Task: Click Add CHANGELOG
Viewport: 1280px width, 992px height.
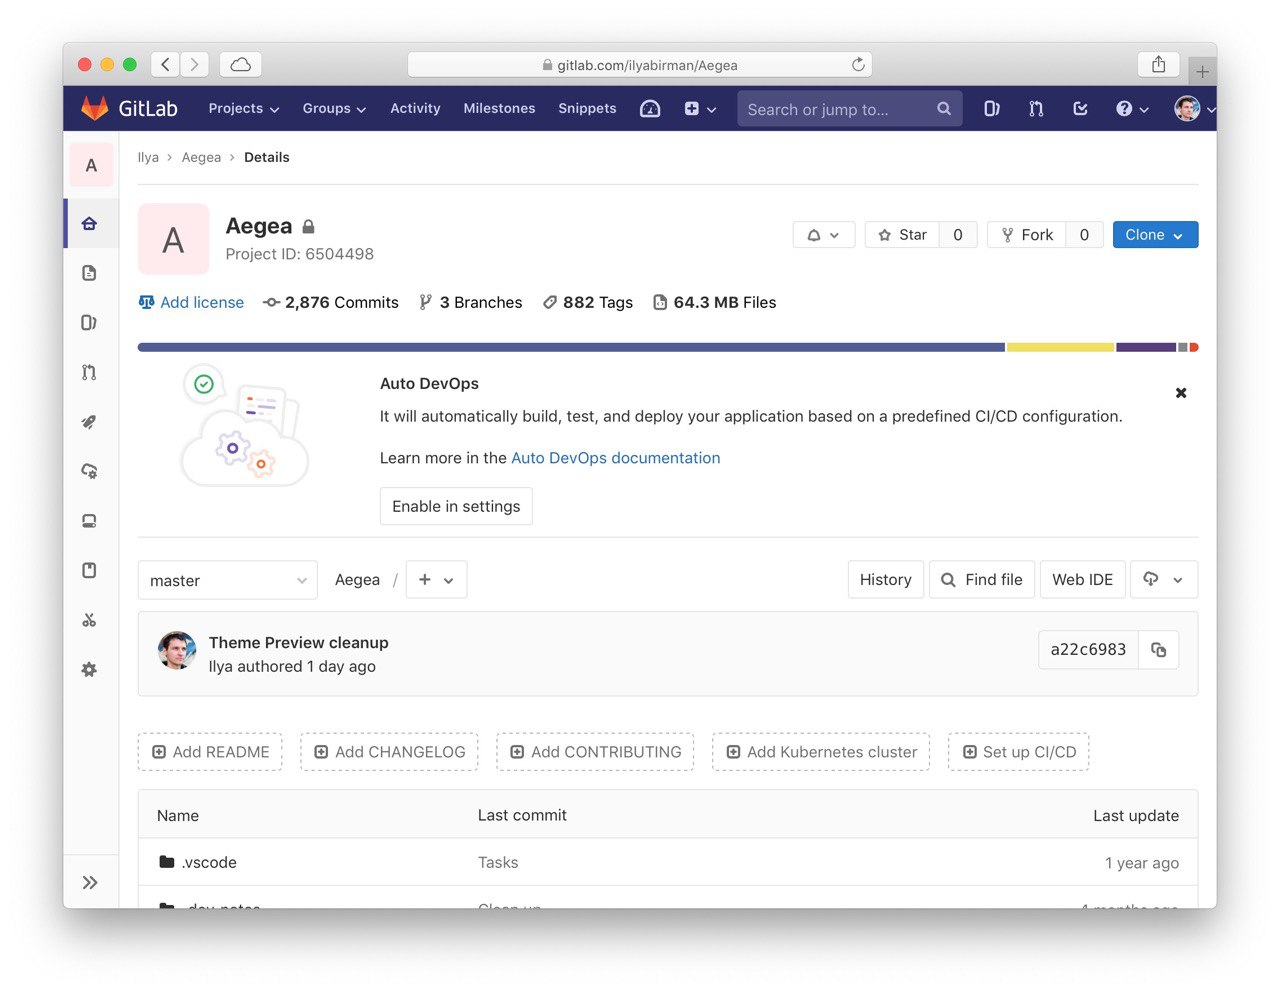Action: pos(389,752)
